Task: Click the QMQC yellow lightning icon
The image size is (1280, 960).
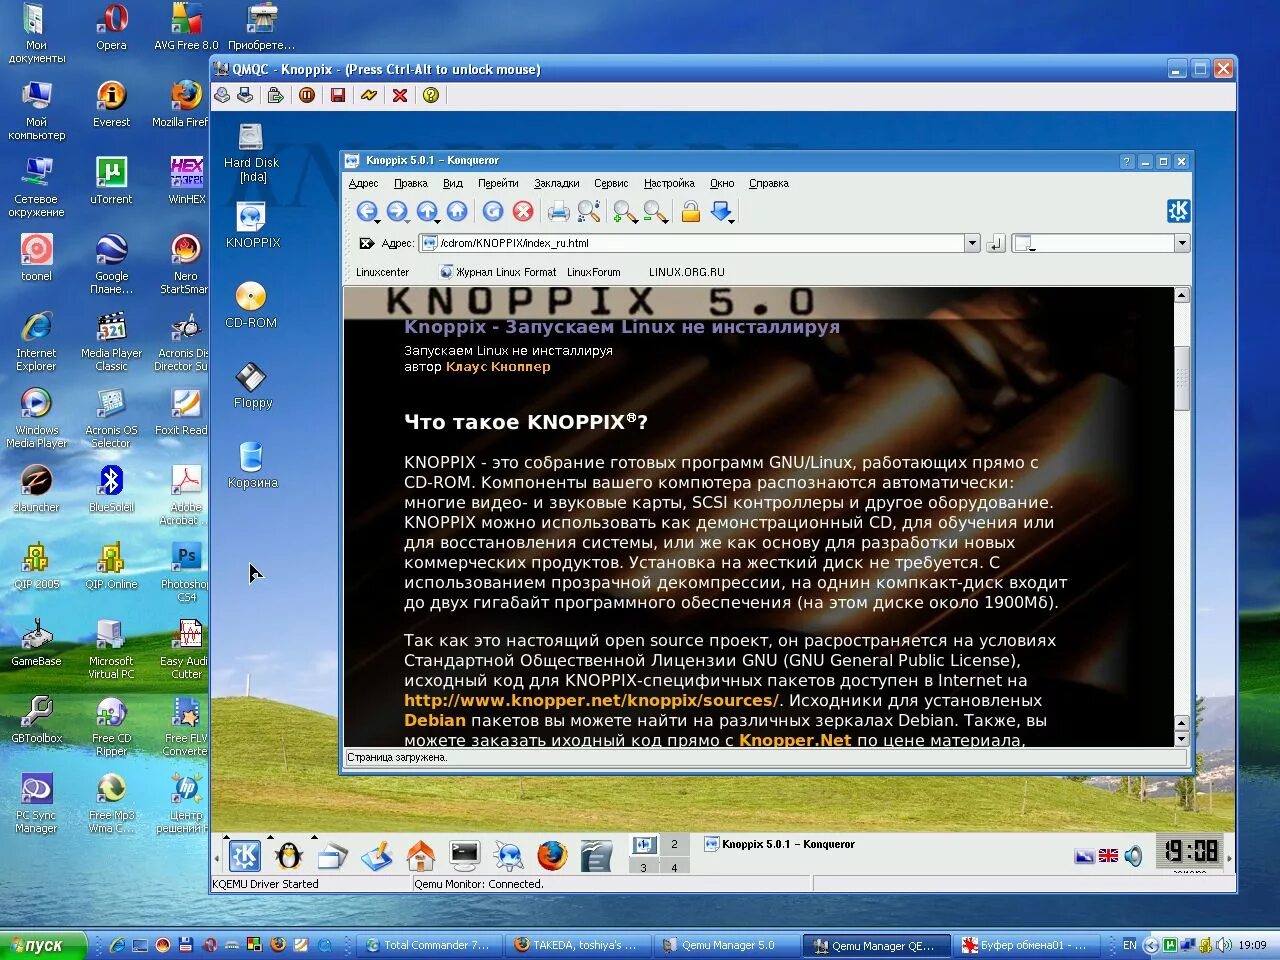Action: (x=369, y=95)
